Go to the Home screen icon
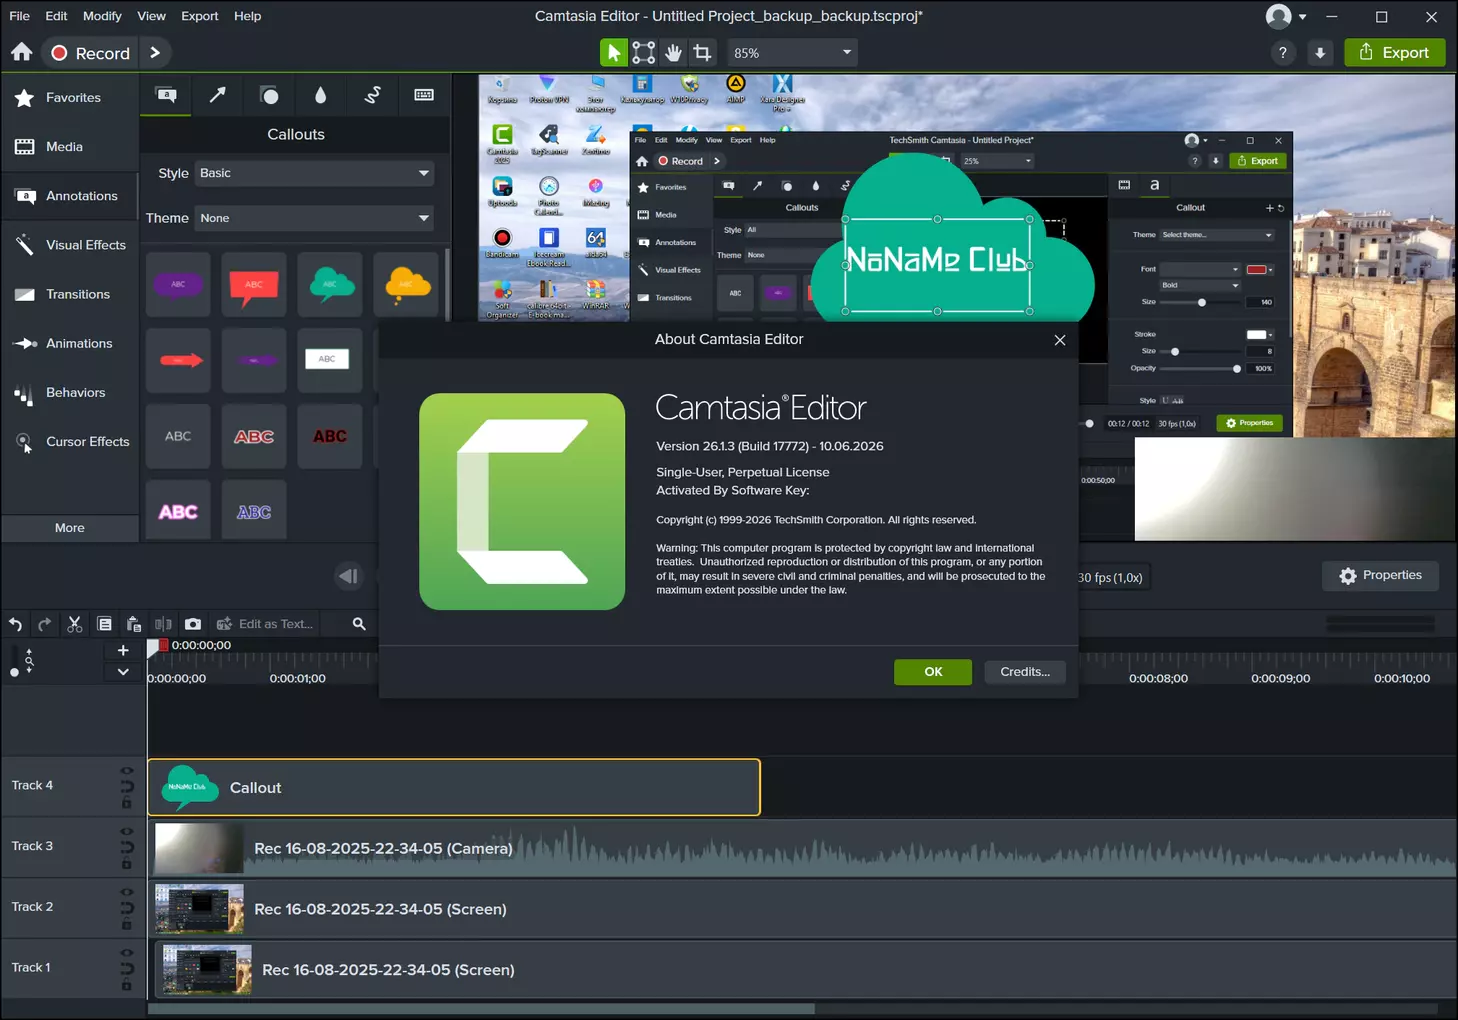The image size is (1458, 1020). click(x=22, y=52)
